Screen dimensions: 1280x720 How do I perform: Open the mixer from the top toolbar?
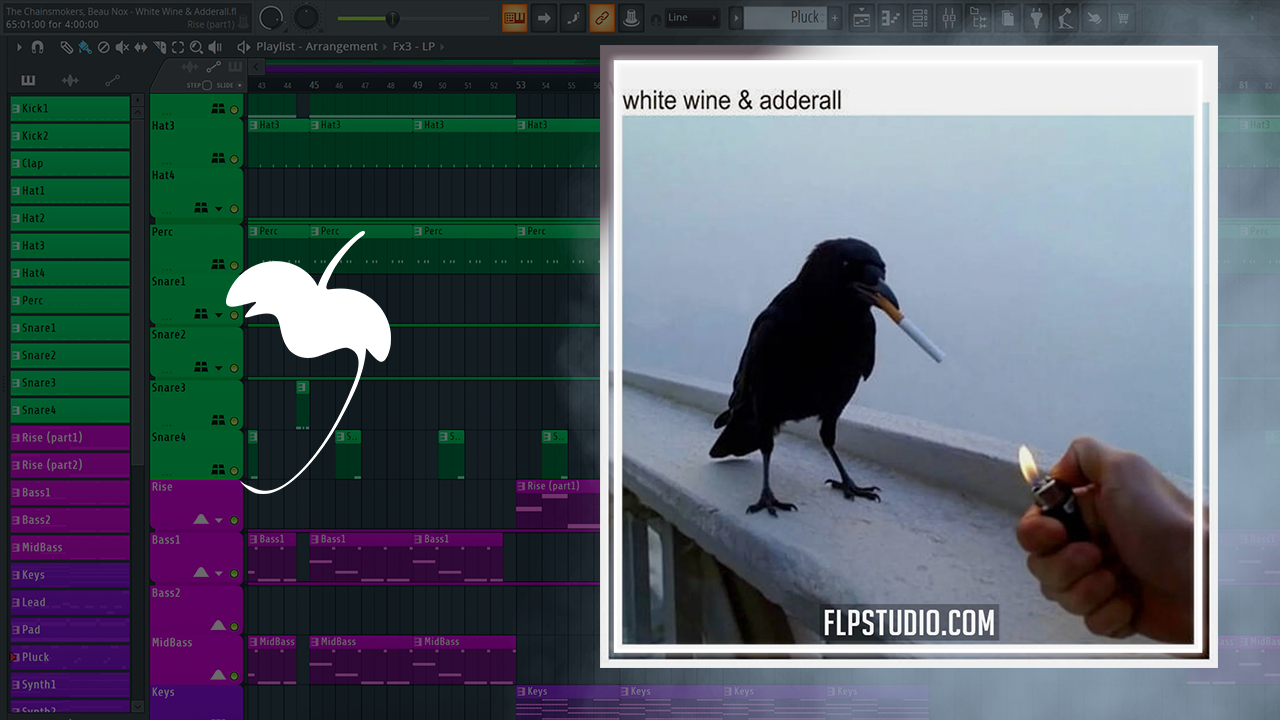pos(949,17)
